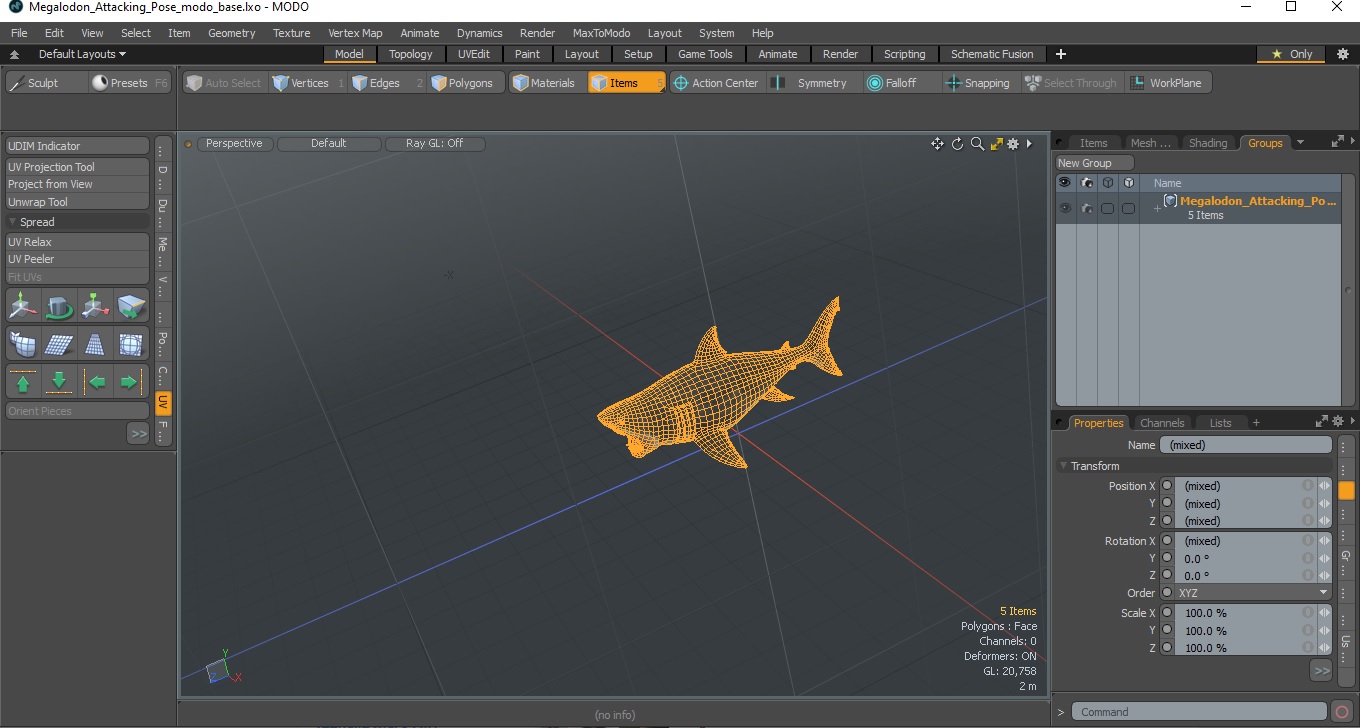Viewport: 1360px width, 728px height.
Task: Click the Scale Y channel keyframe circle
Action: click(1167, 631)
